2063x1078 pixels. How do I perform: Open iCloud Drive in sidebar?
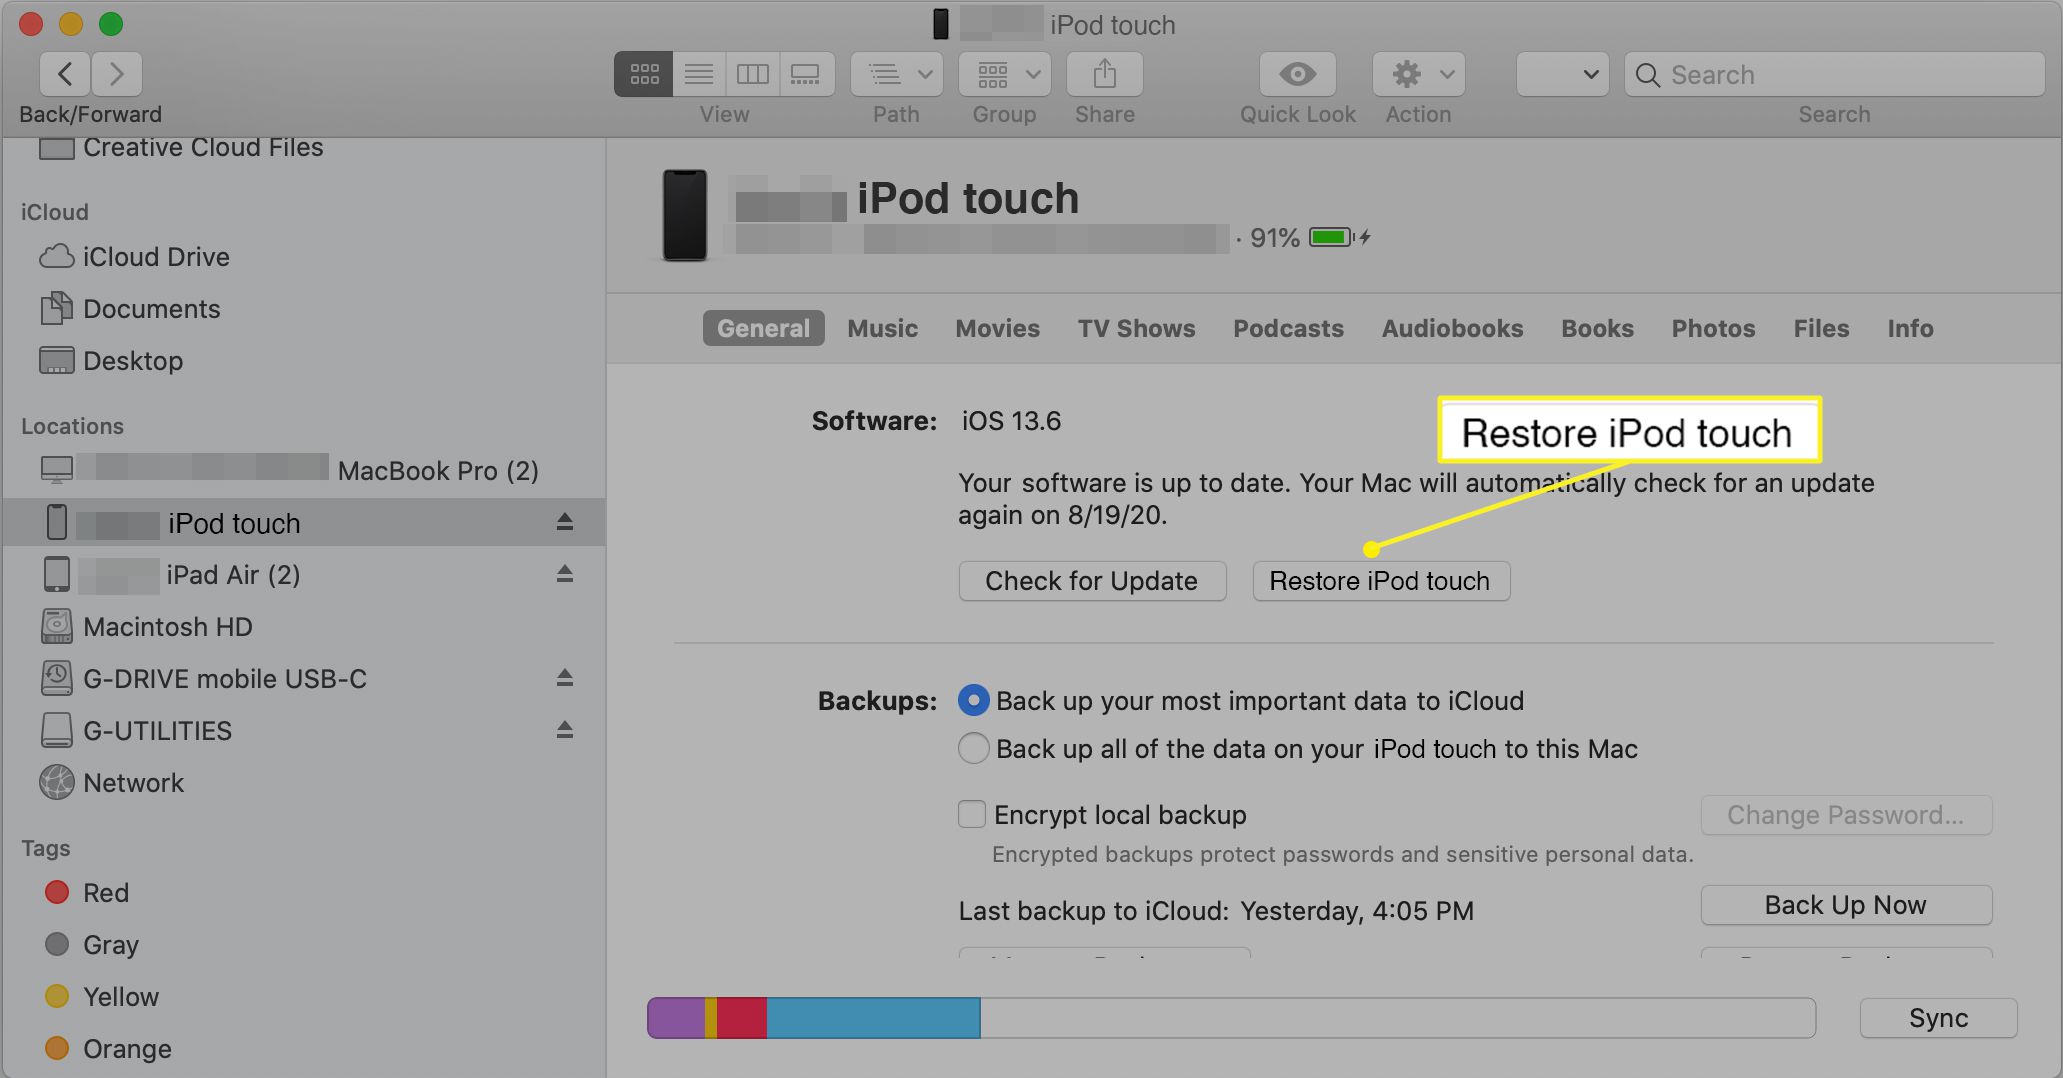pos(135,257)
